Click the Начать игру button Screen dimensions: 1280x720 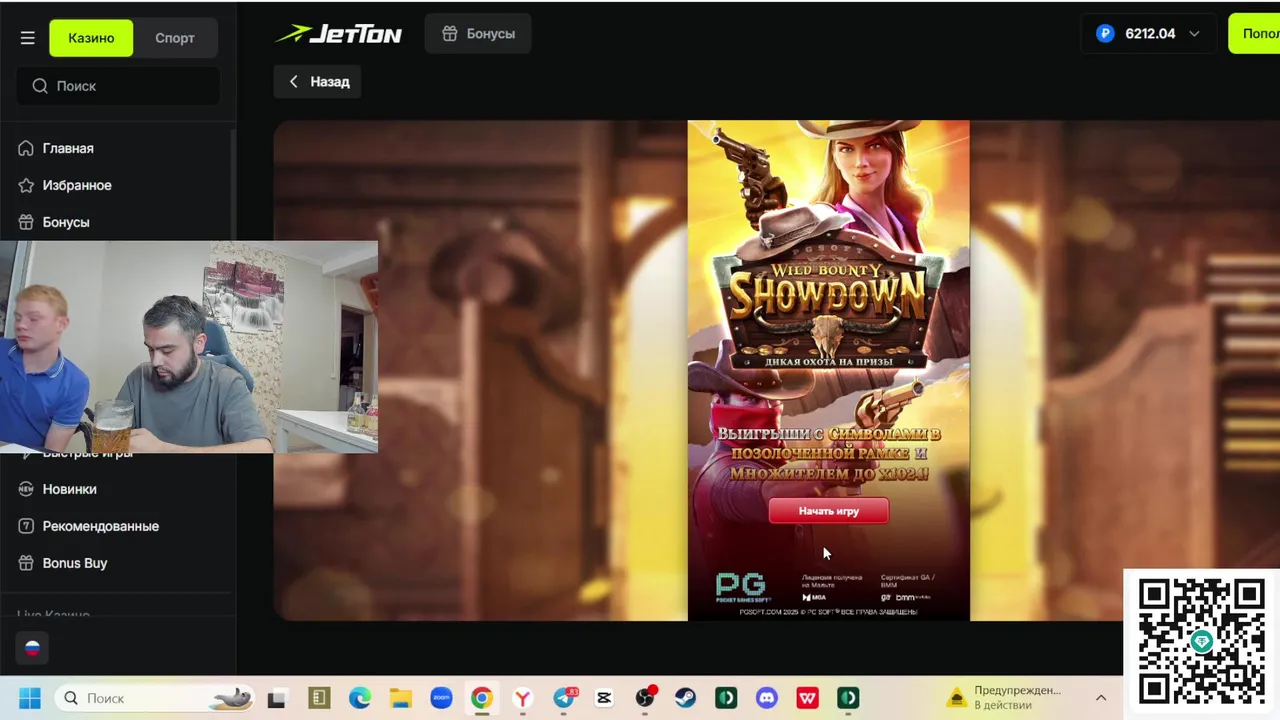pyautogui.click(x=828, y=511)
